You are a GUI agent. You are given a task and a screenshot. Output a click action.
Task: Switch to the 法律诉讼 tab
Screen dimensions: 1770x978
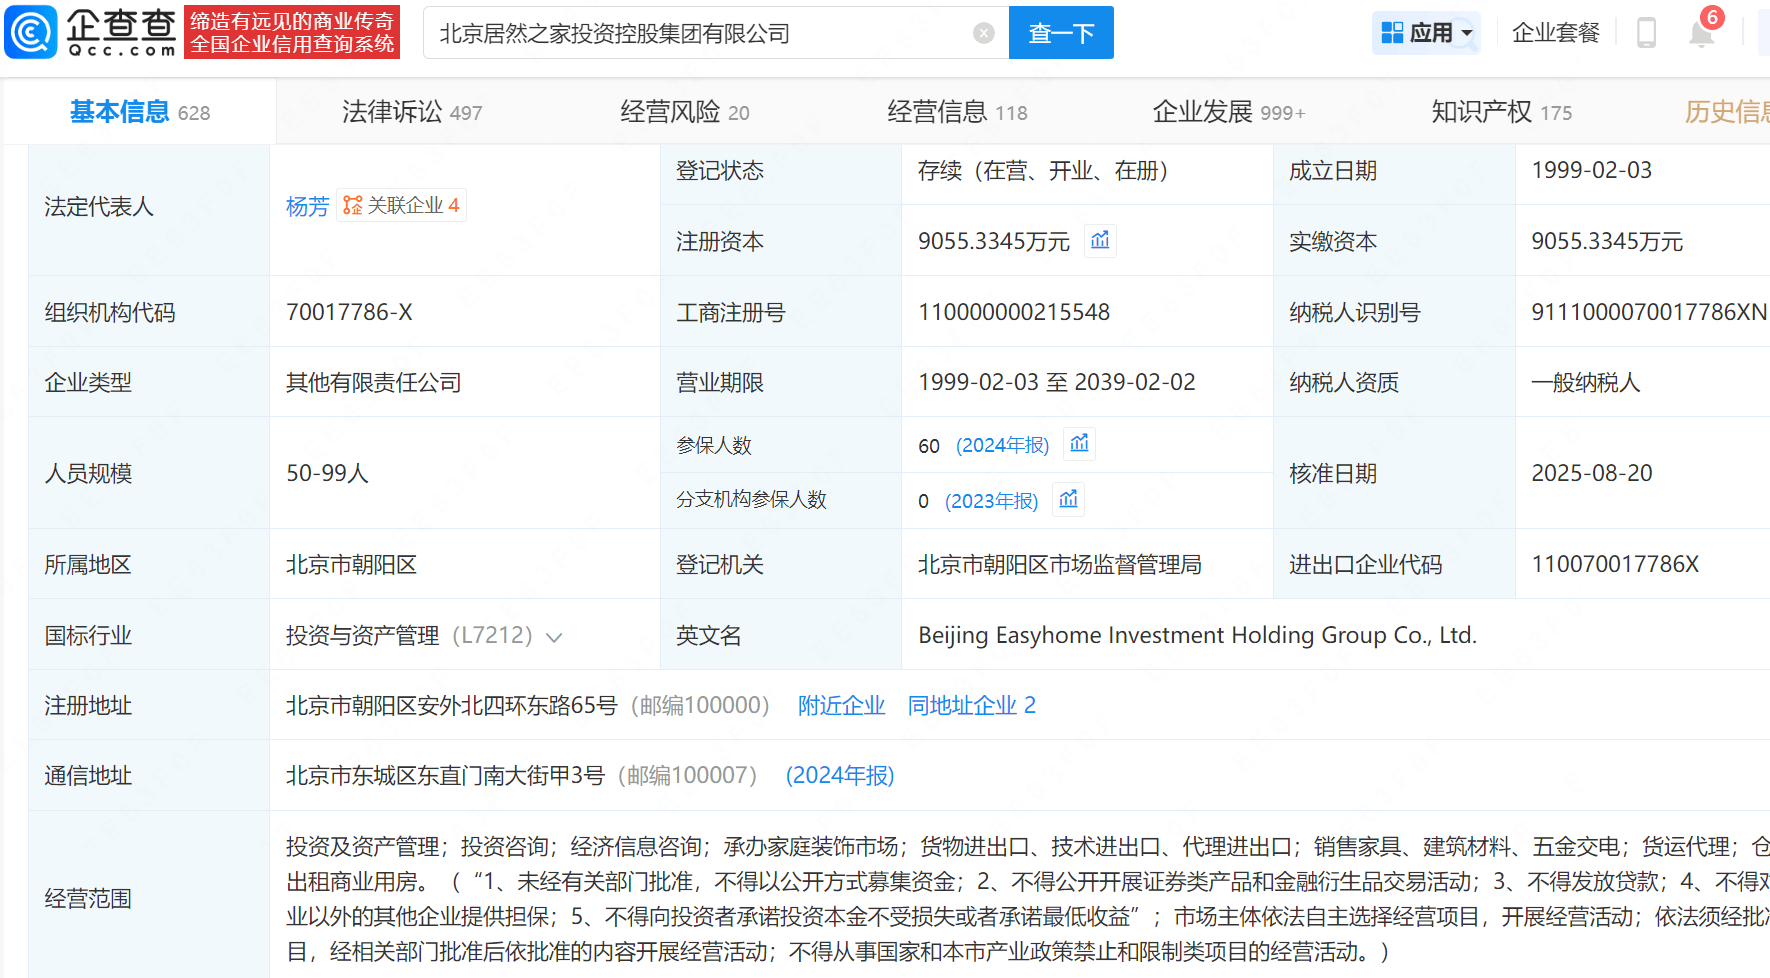412,112
